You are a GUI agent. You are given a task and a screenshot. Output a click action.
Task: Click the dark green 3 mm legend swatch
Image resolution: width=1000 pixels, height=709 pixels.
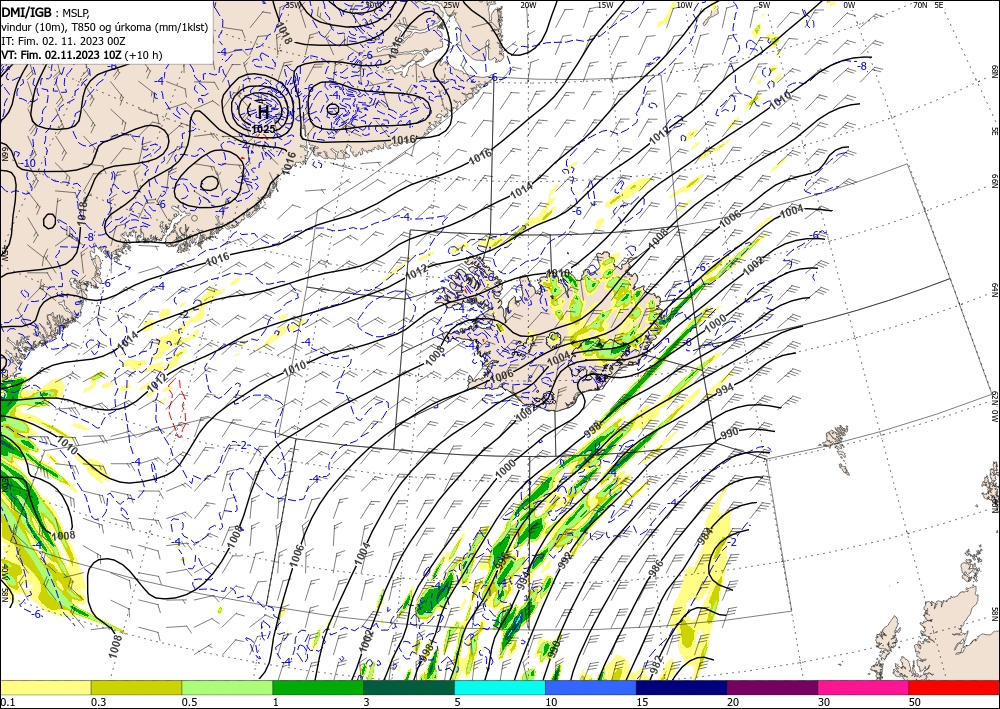point(409,687)
